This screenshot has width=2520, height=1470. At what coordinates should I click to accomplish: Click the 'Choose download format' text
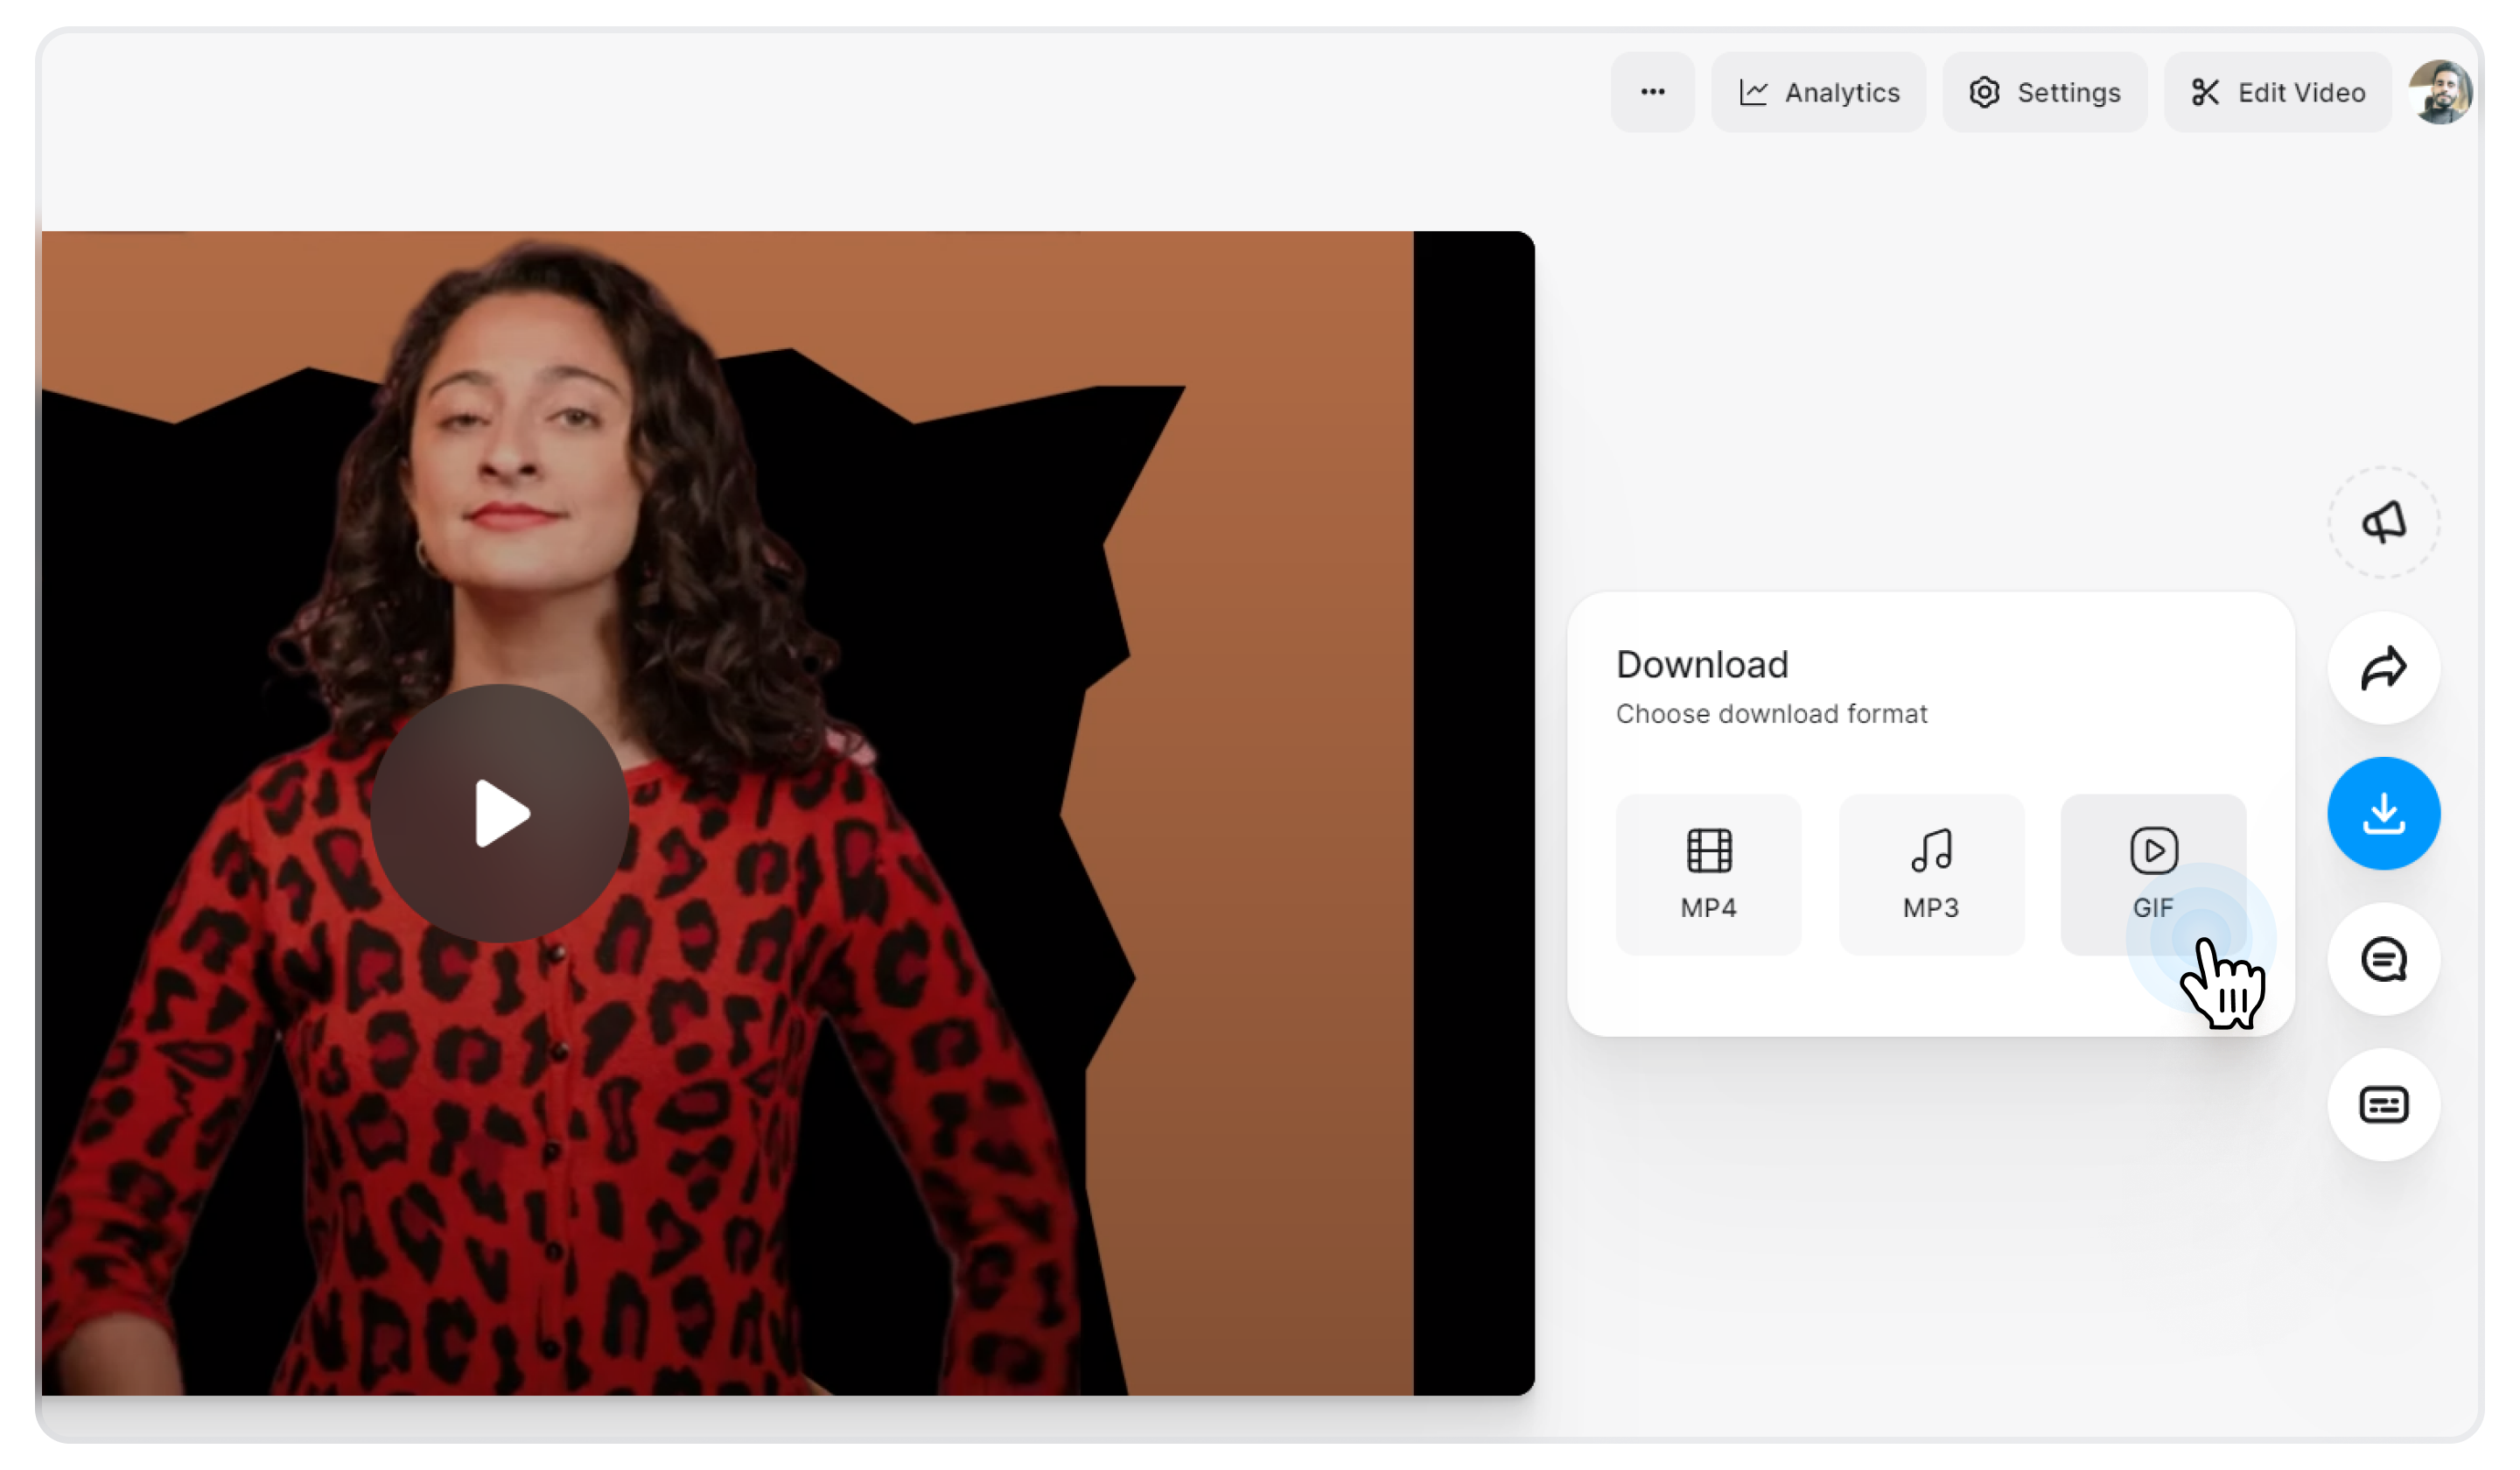point(1771,714)
